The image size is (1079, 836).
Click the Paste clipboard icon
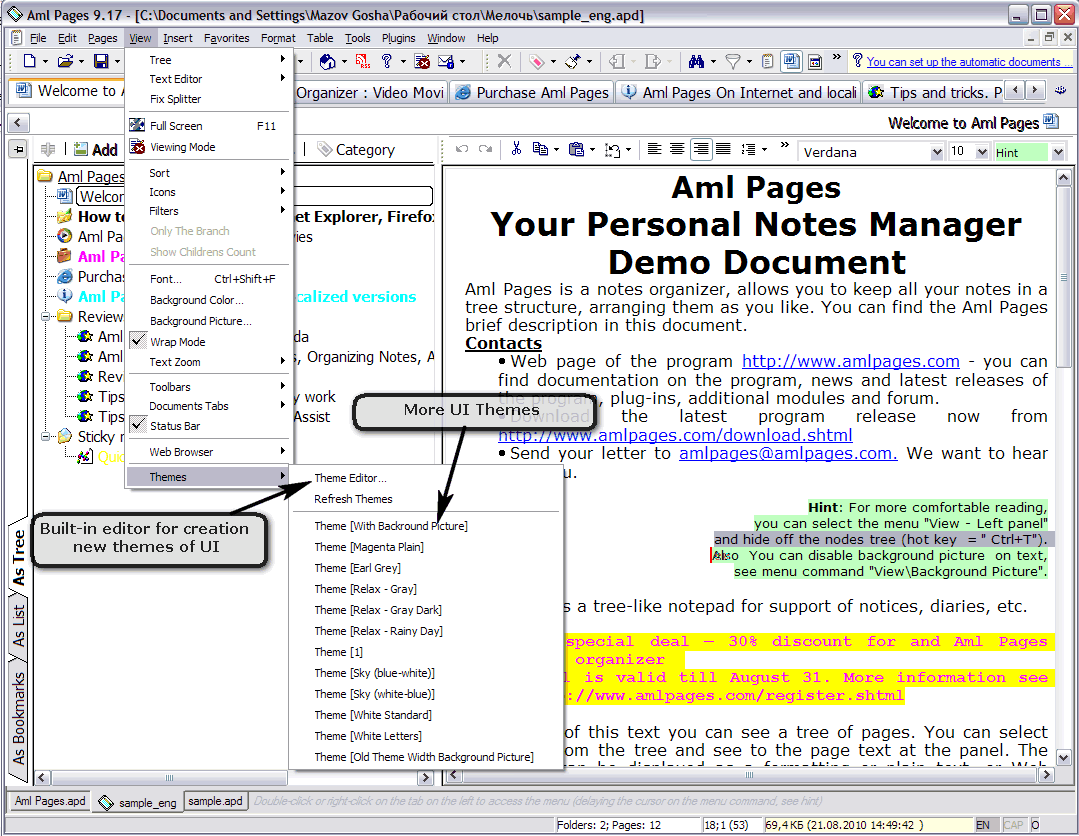pos(576,149)
